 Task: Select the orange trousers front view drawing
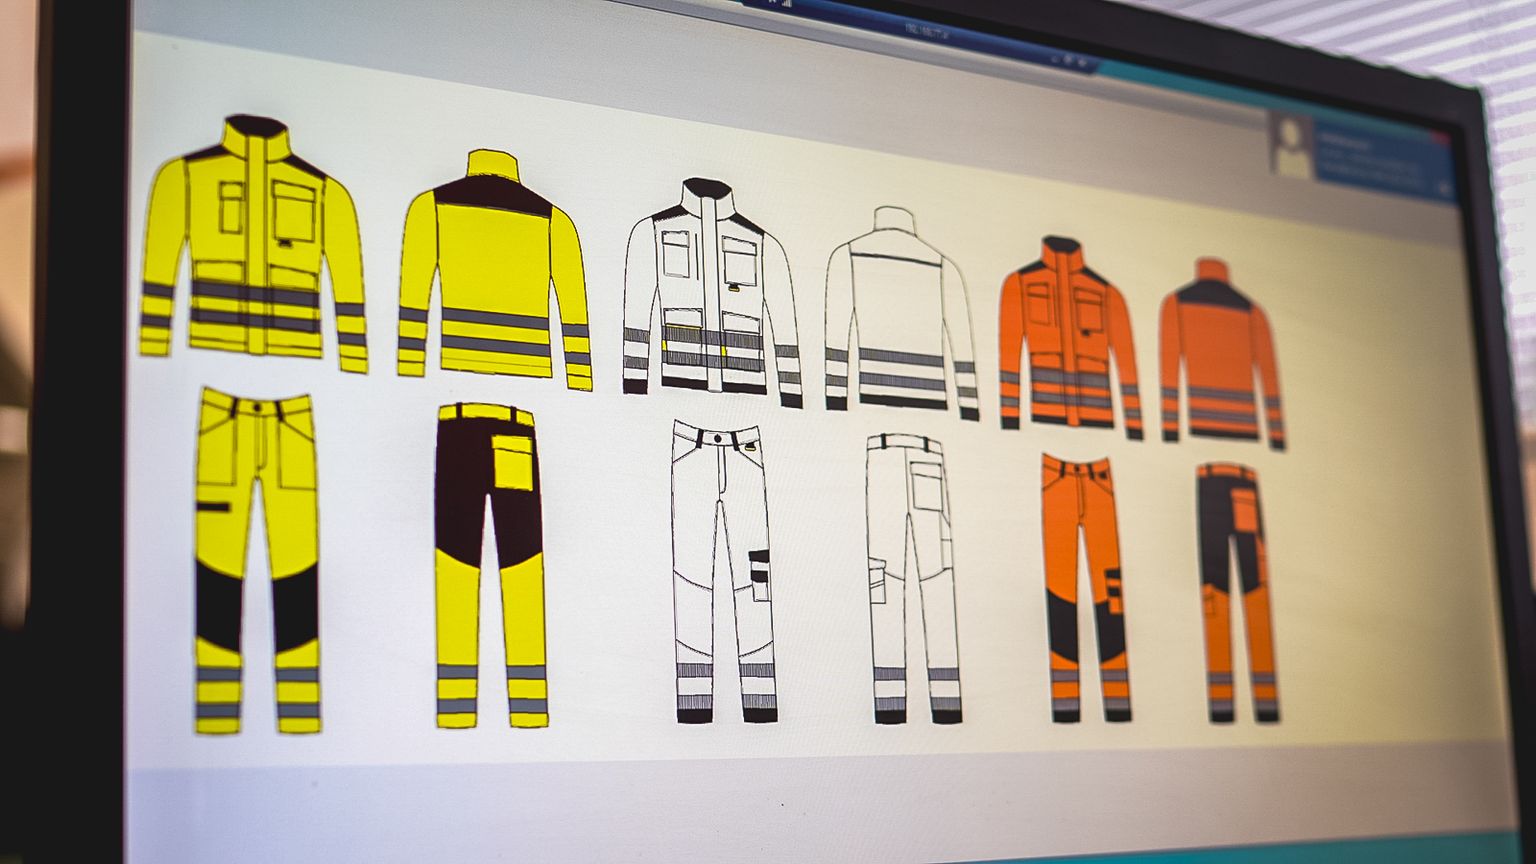click(1086, 588)
